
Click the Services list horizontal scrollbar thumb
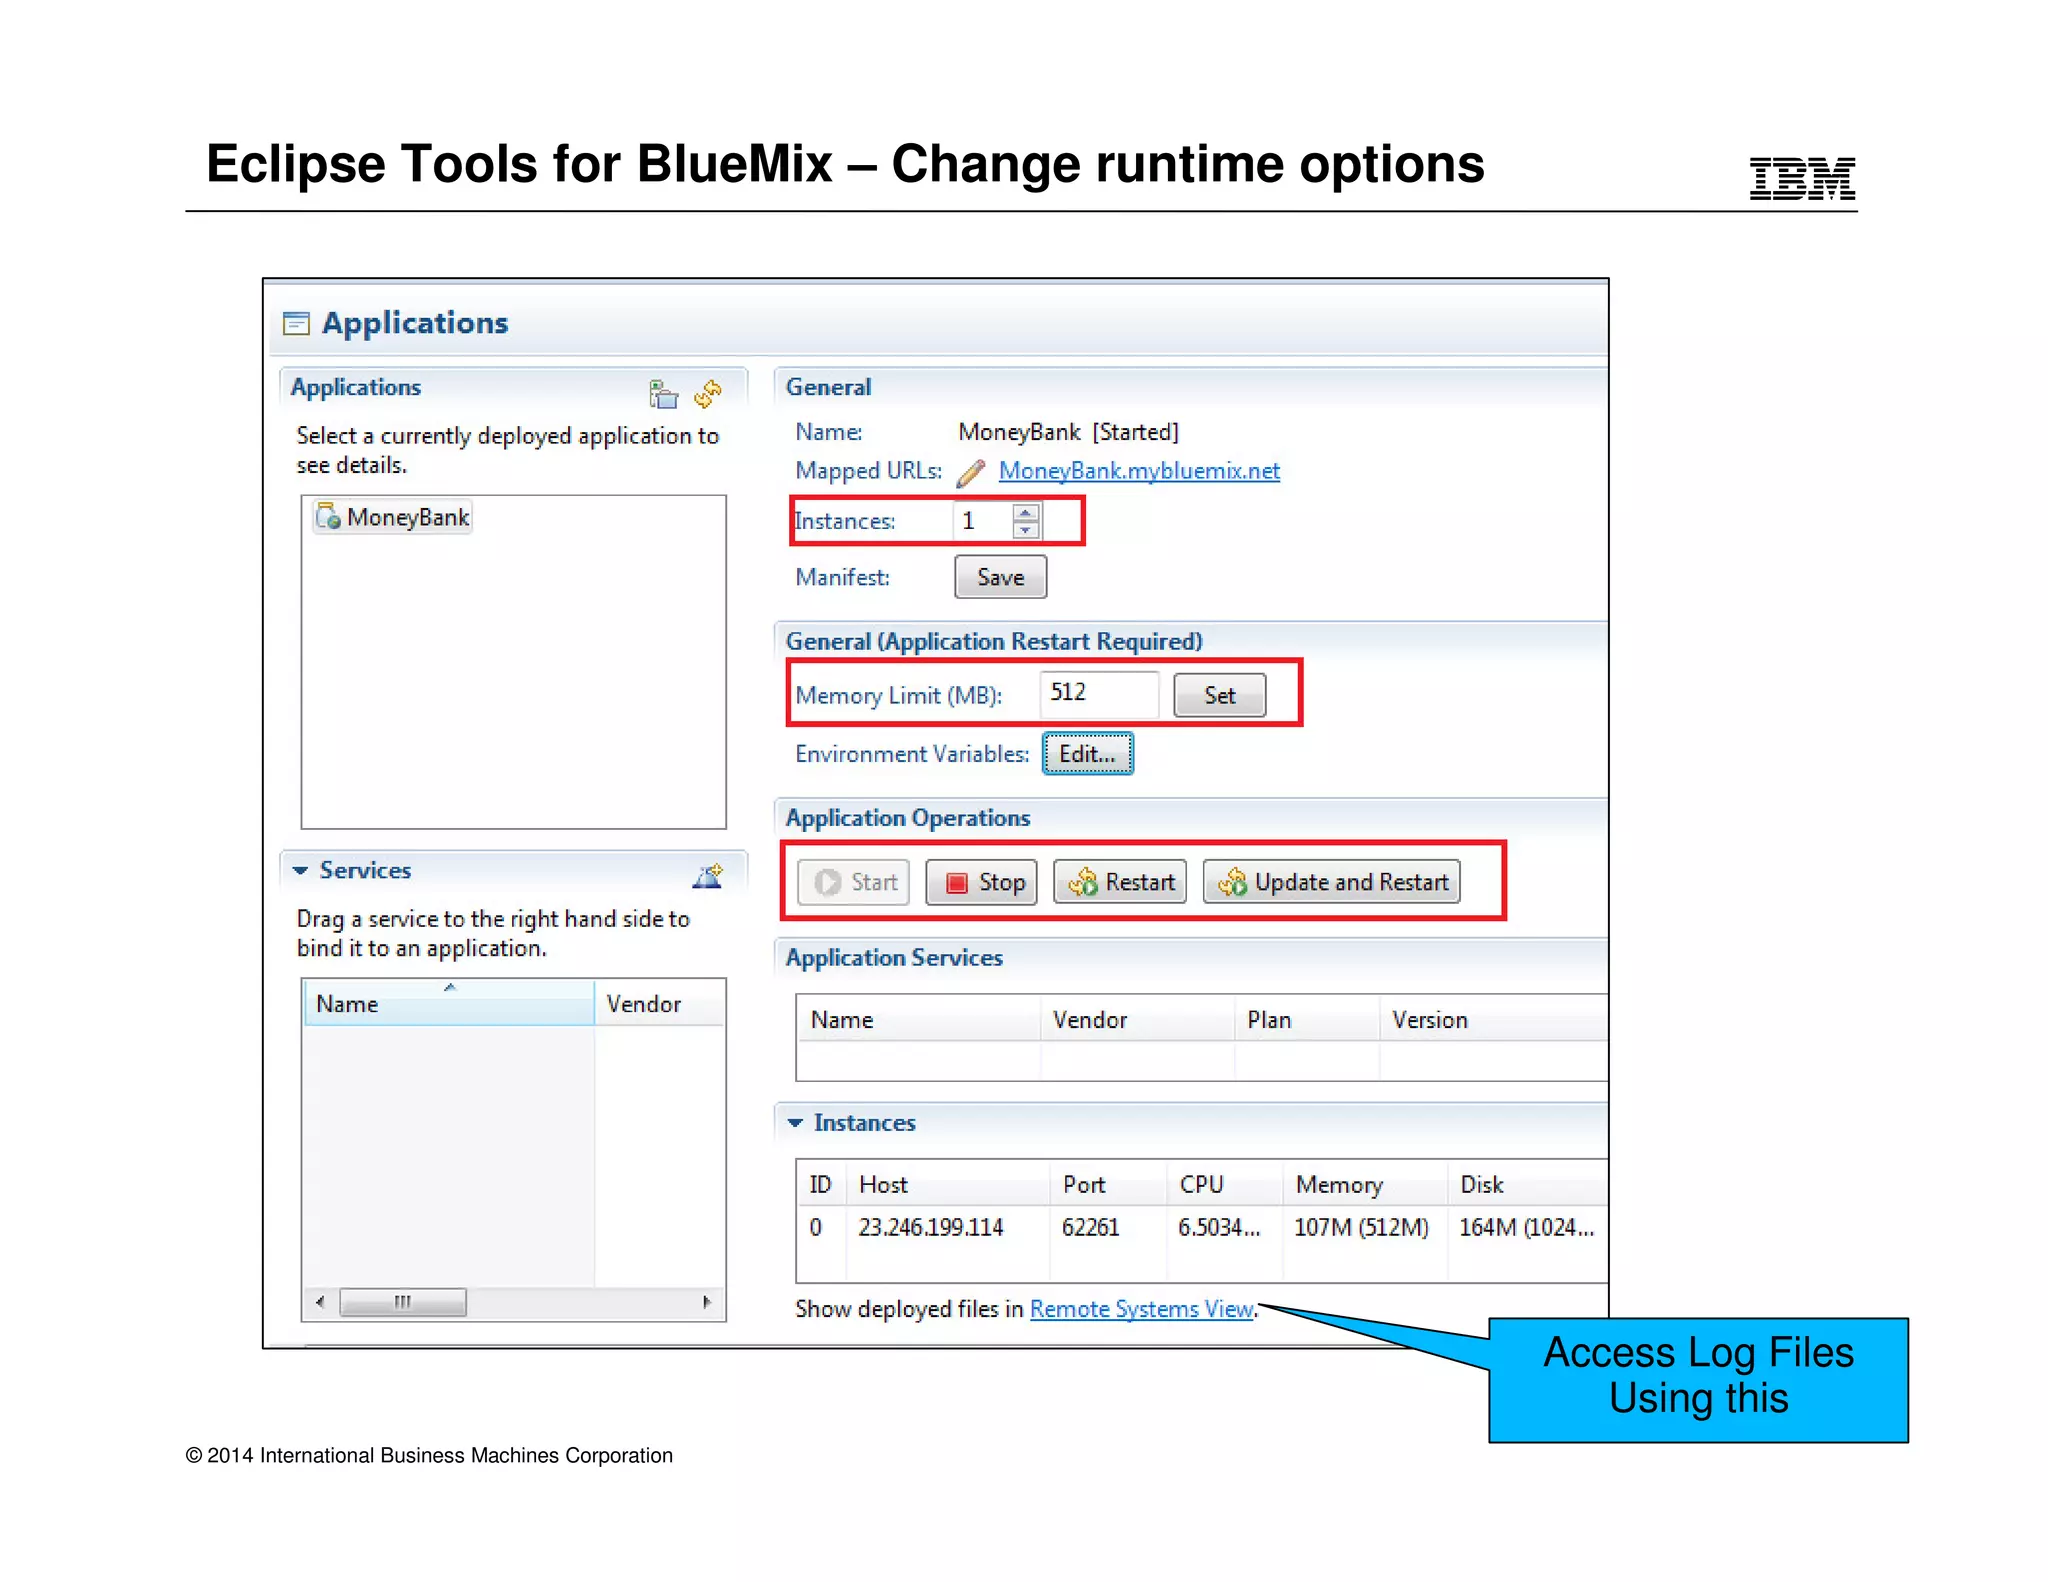403,1302
